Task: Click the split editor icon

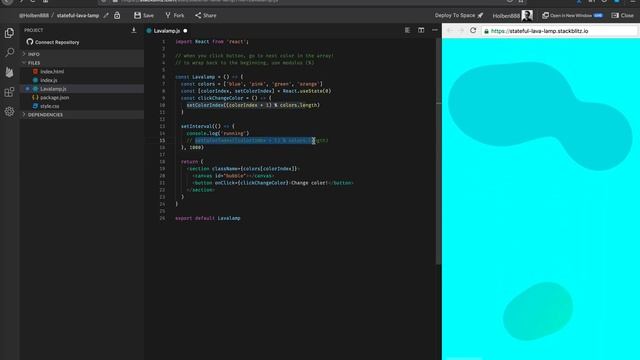Action: click(421, 30)
